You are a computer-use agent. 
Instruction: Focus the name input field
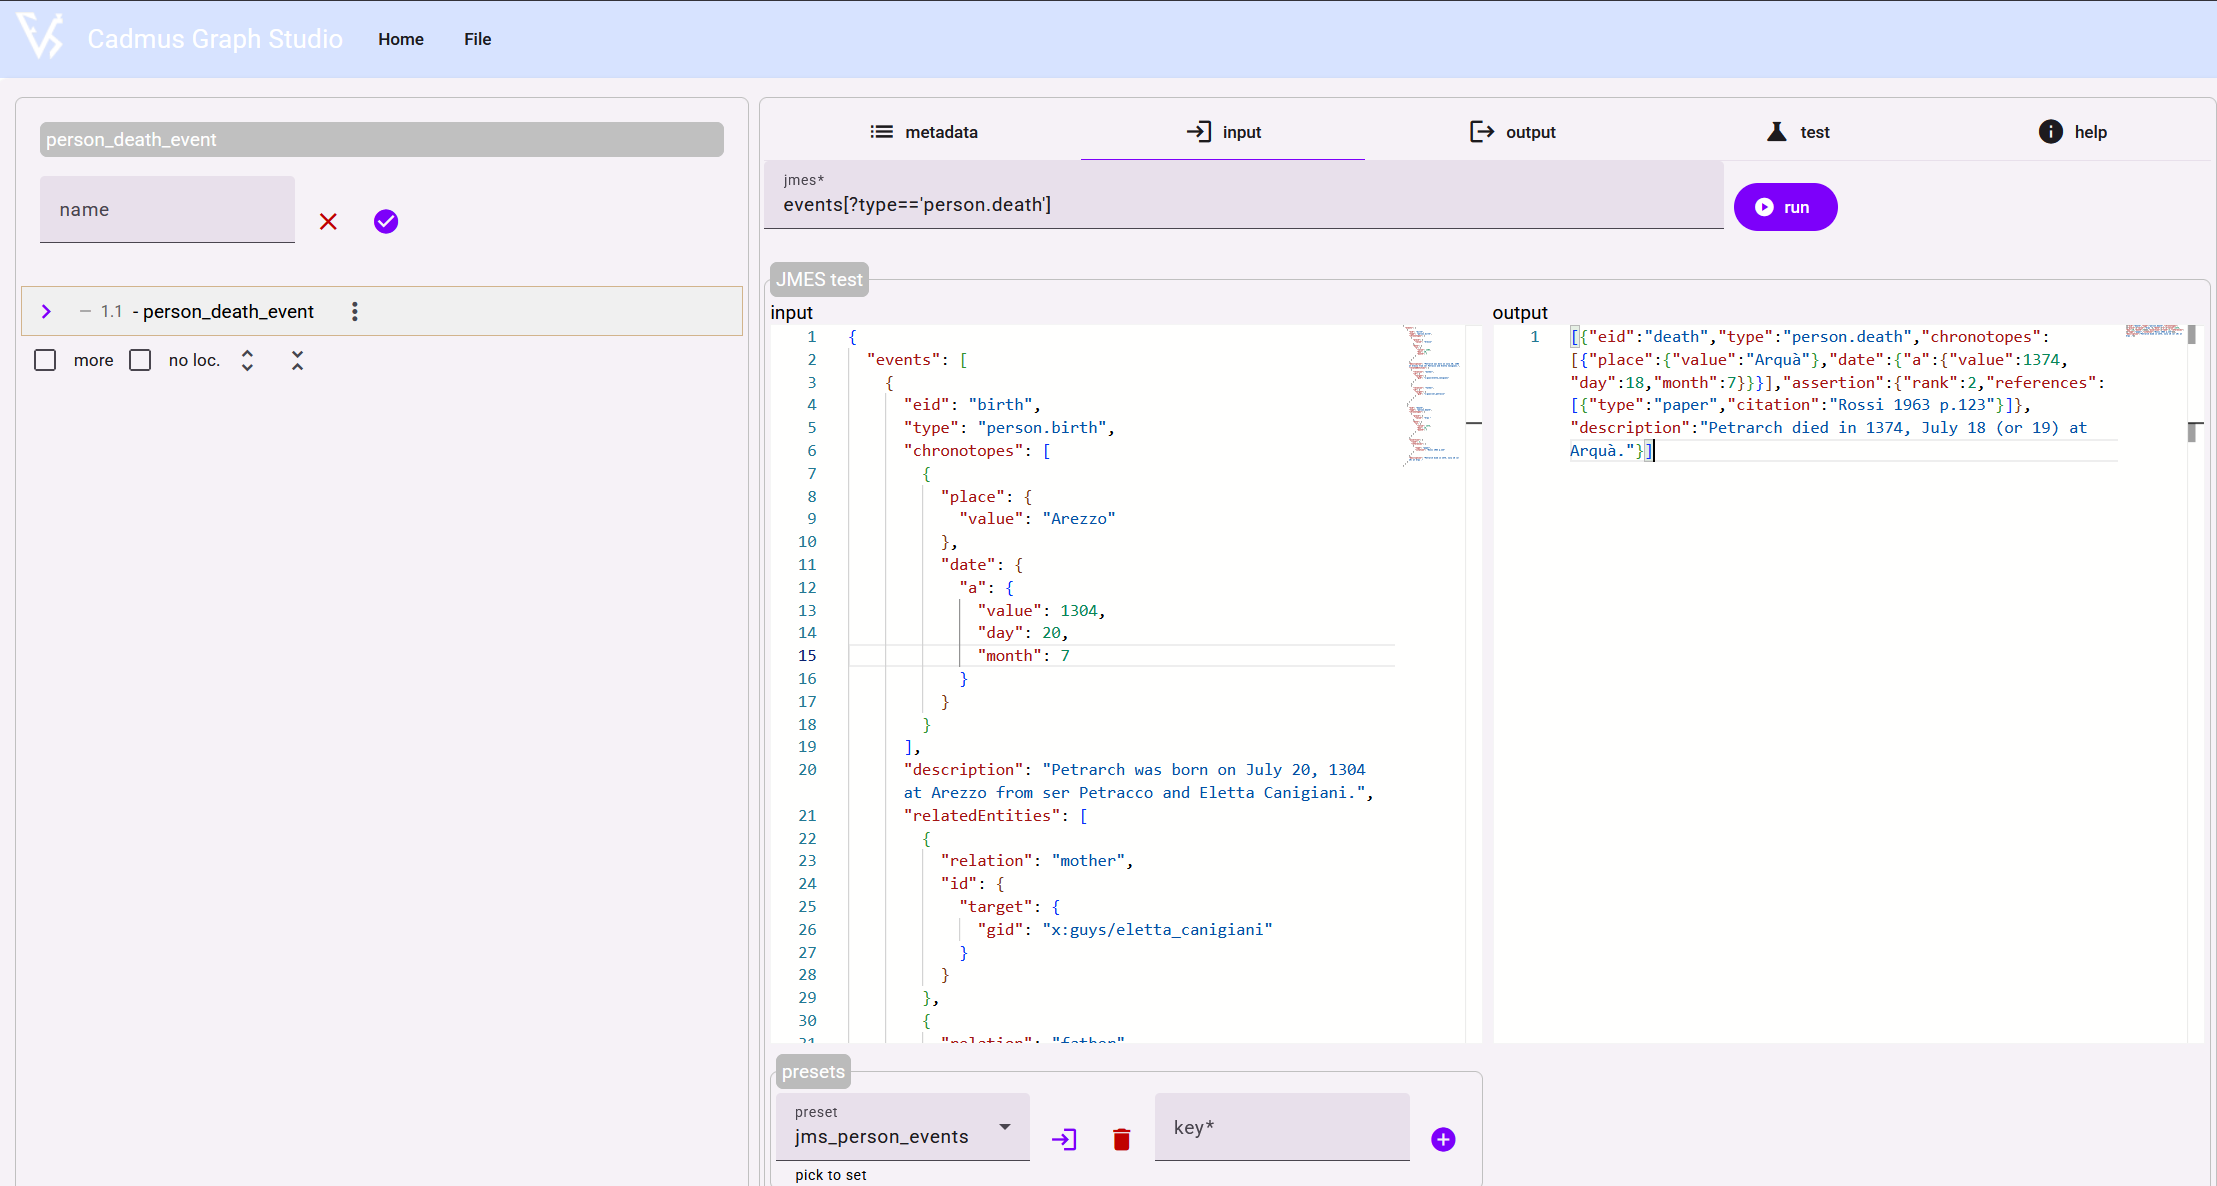(167, 209)
